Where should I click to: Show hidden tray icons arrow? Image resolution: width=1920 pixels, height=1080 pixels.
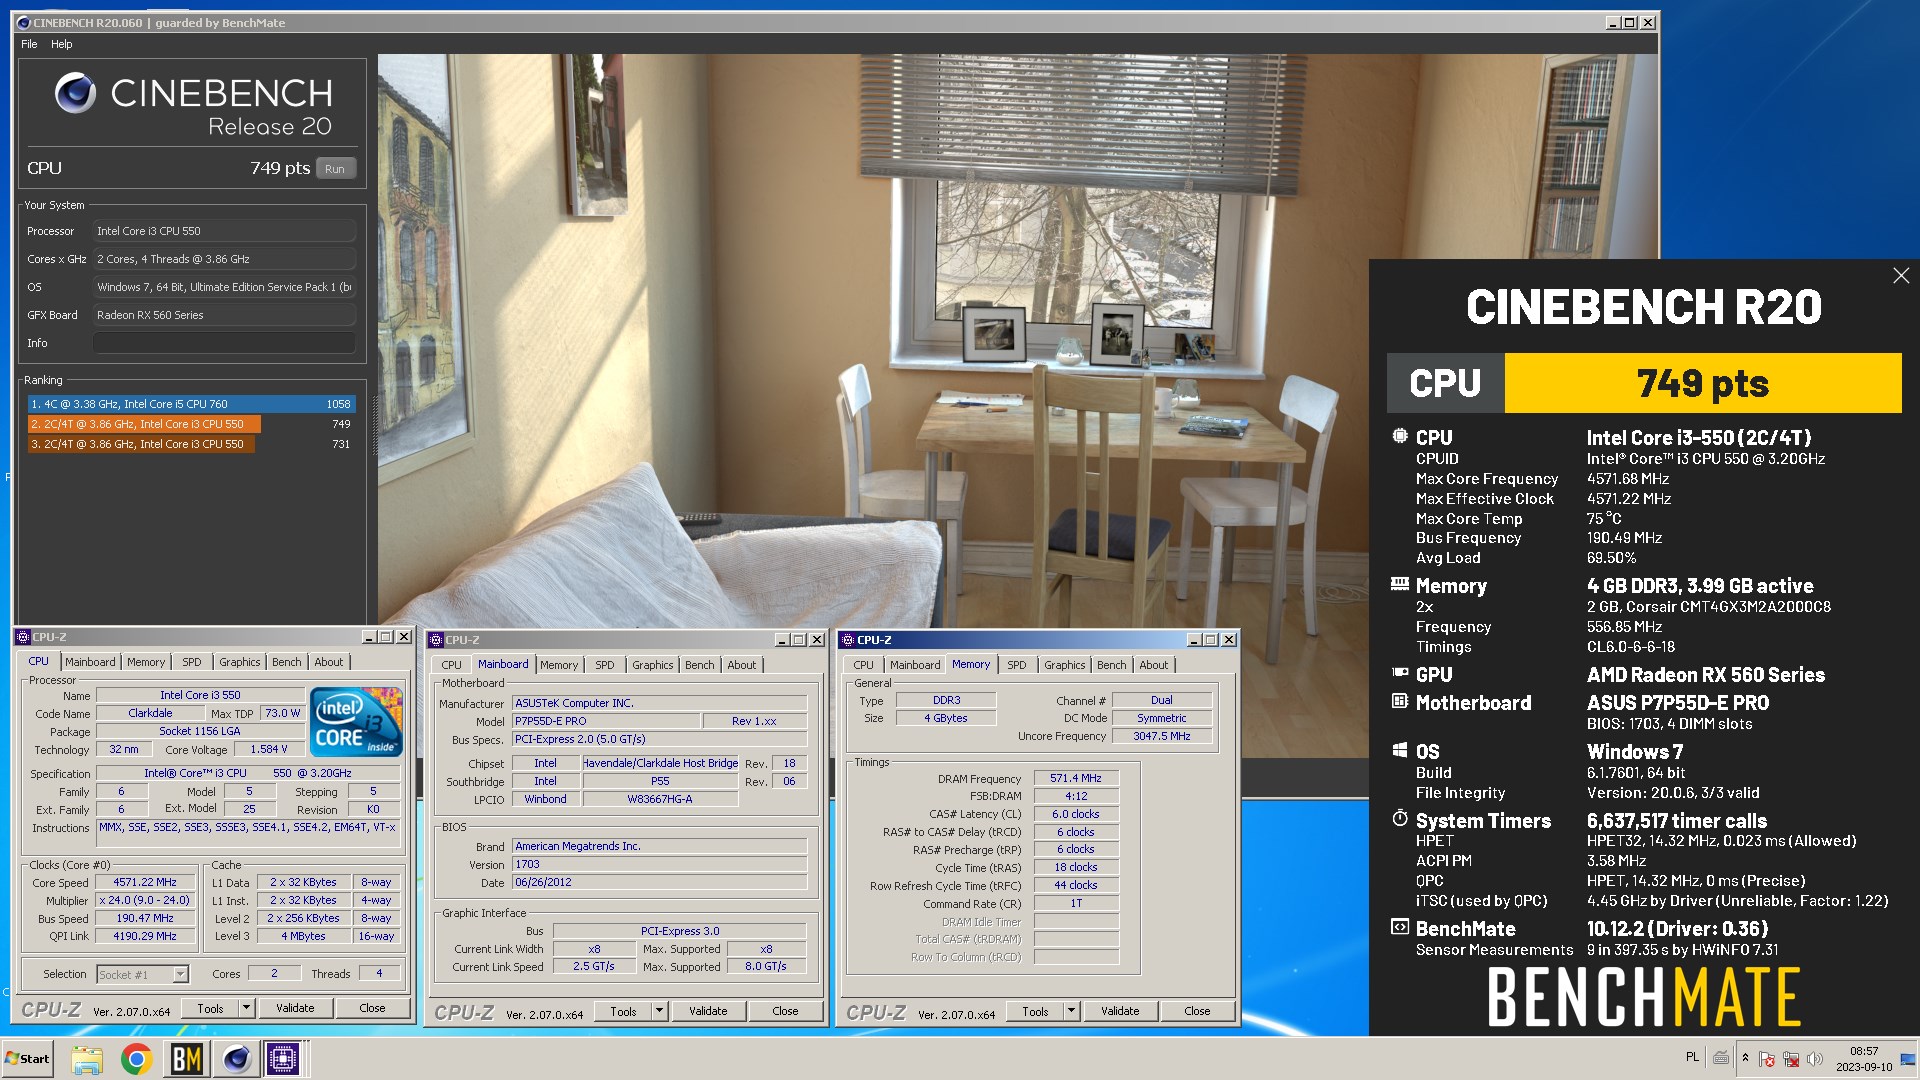click(x=1745, y=1058)
